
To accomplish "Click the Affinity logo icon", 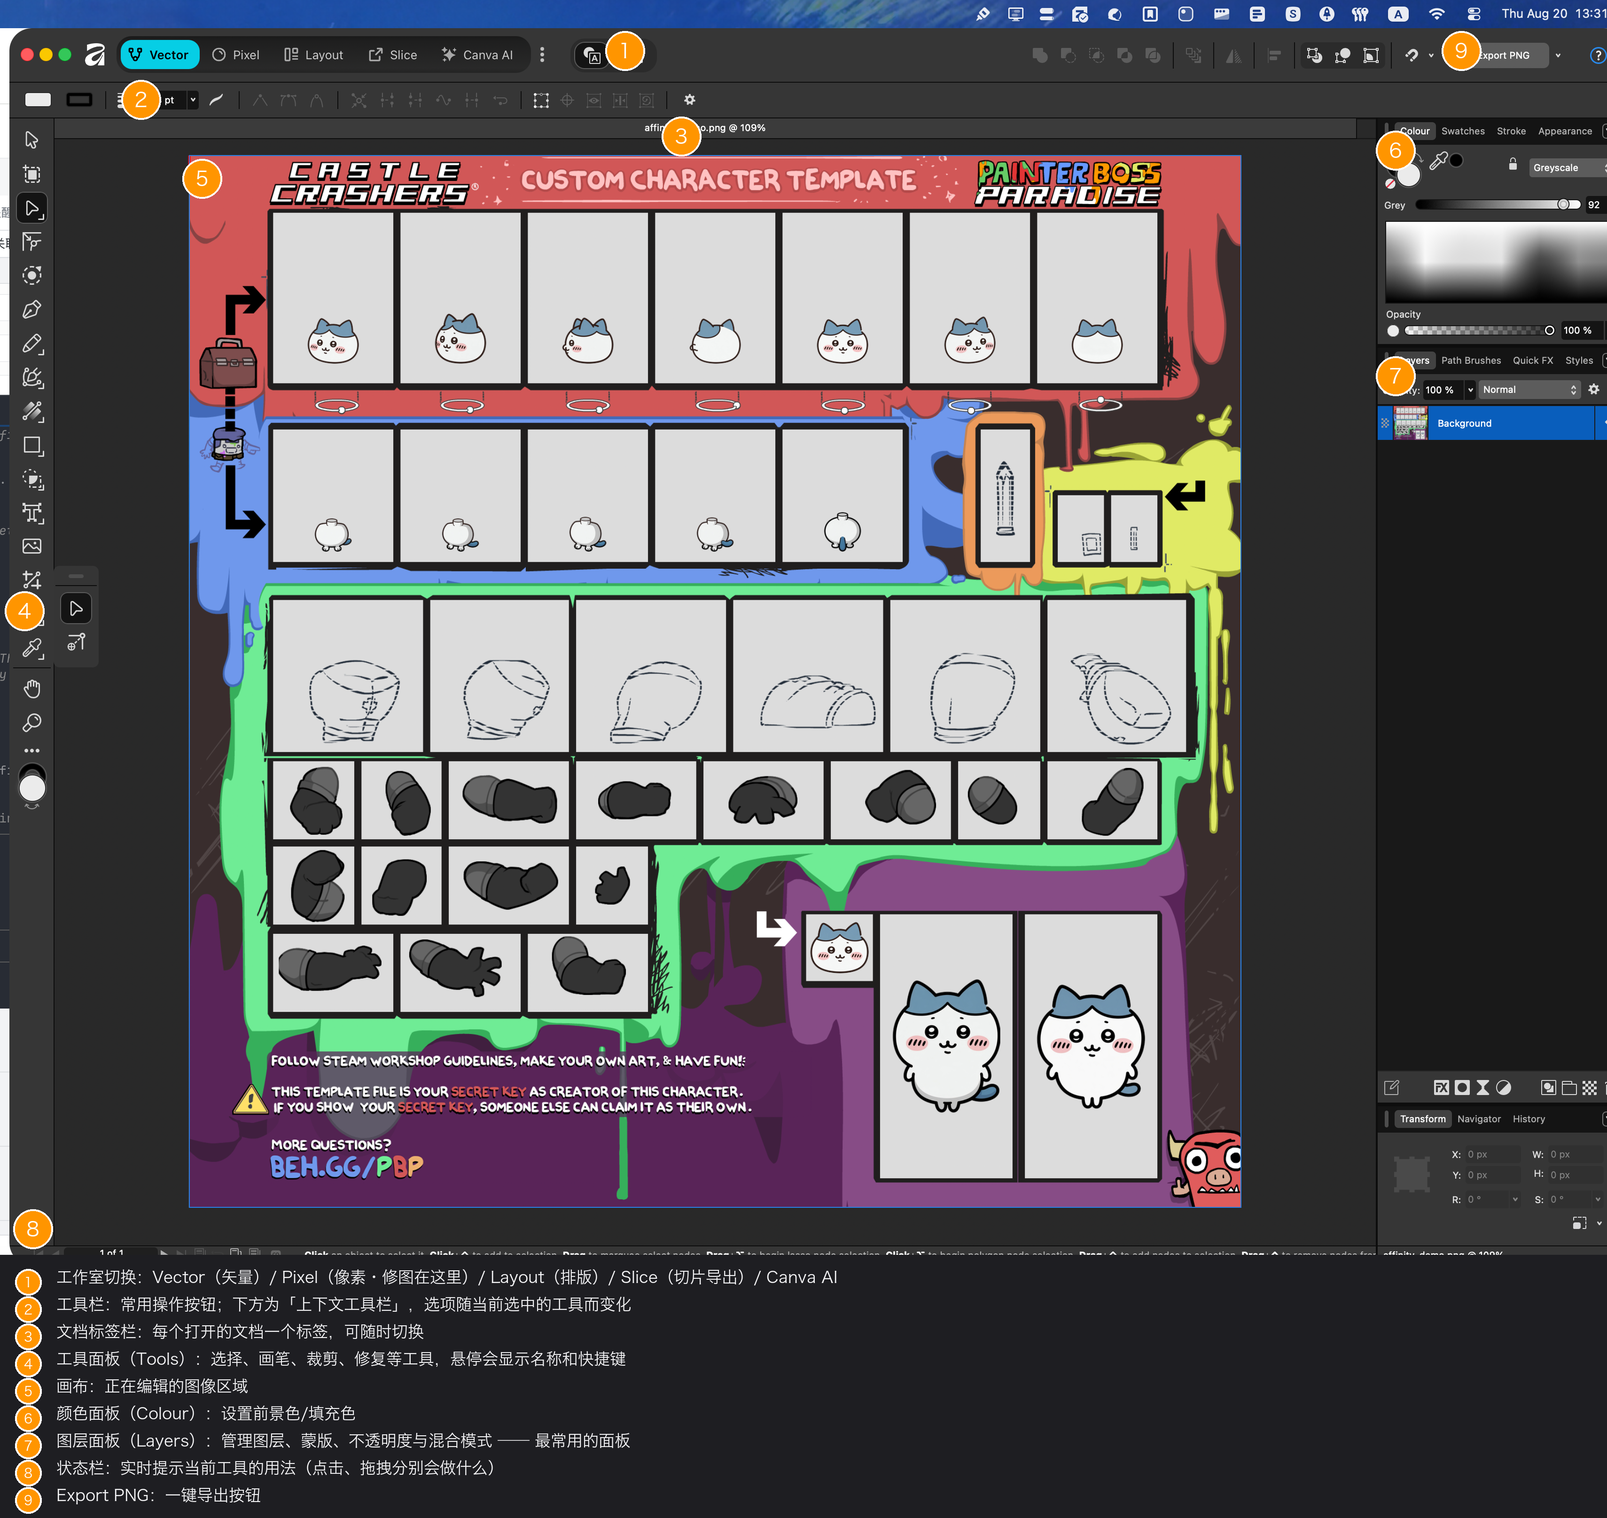I will tap(95, 55).
